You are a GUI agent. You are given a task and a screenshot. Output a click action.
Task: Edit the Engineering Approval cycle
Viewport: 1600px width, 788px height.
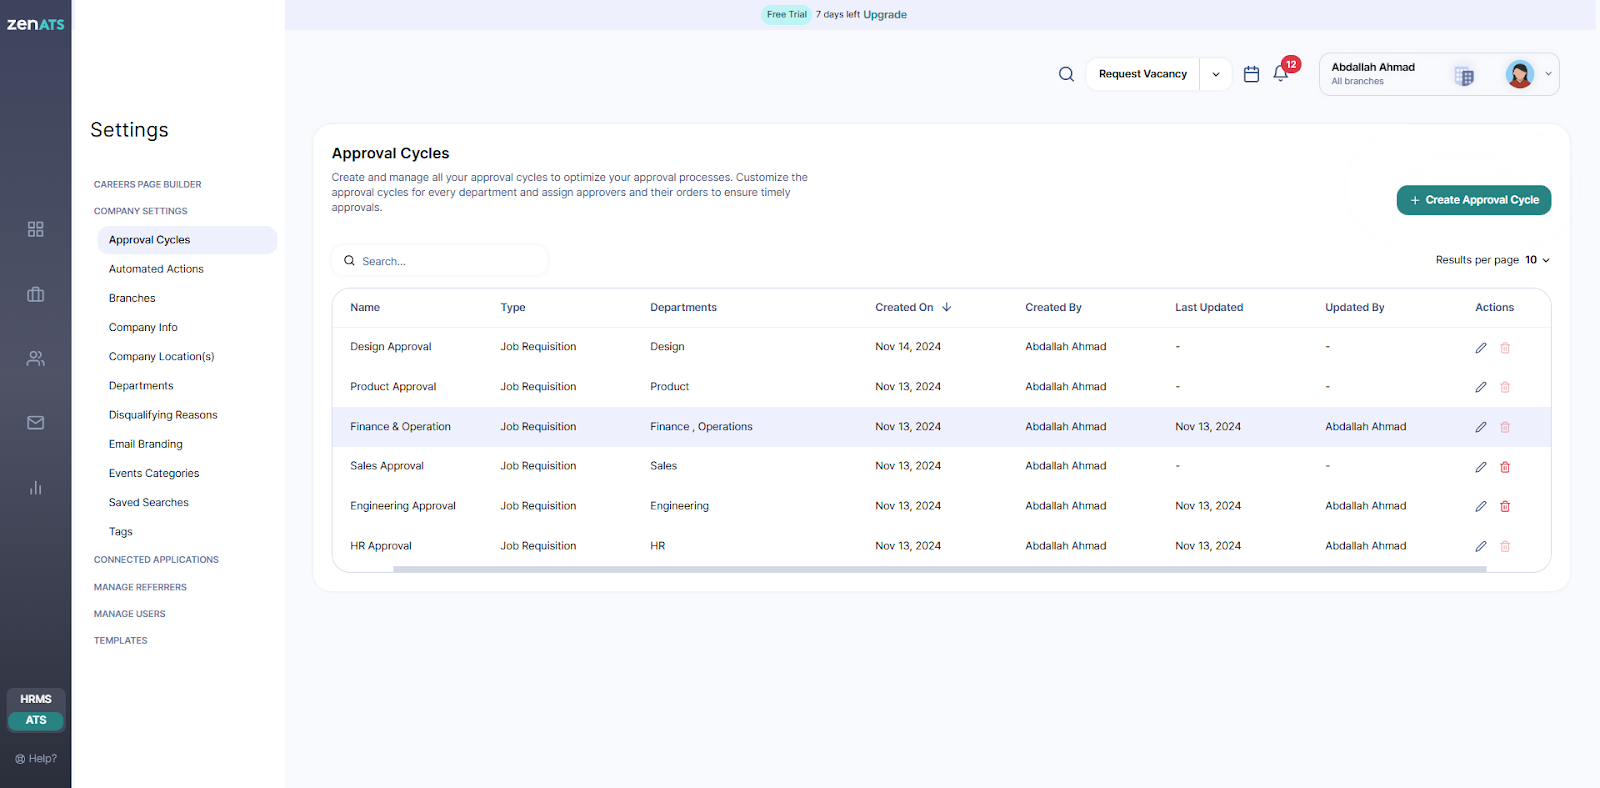tap(1481, 506)
